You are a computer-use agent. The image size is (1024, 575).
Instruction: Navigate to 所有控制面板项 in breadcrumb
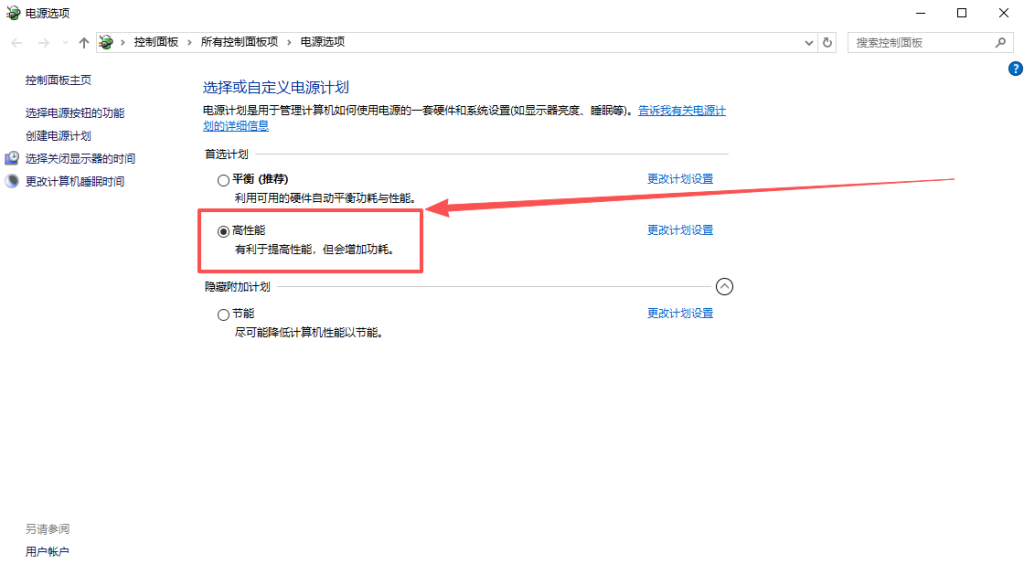tap(239, 42)
